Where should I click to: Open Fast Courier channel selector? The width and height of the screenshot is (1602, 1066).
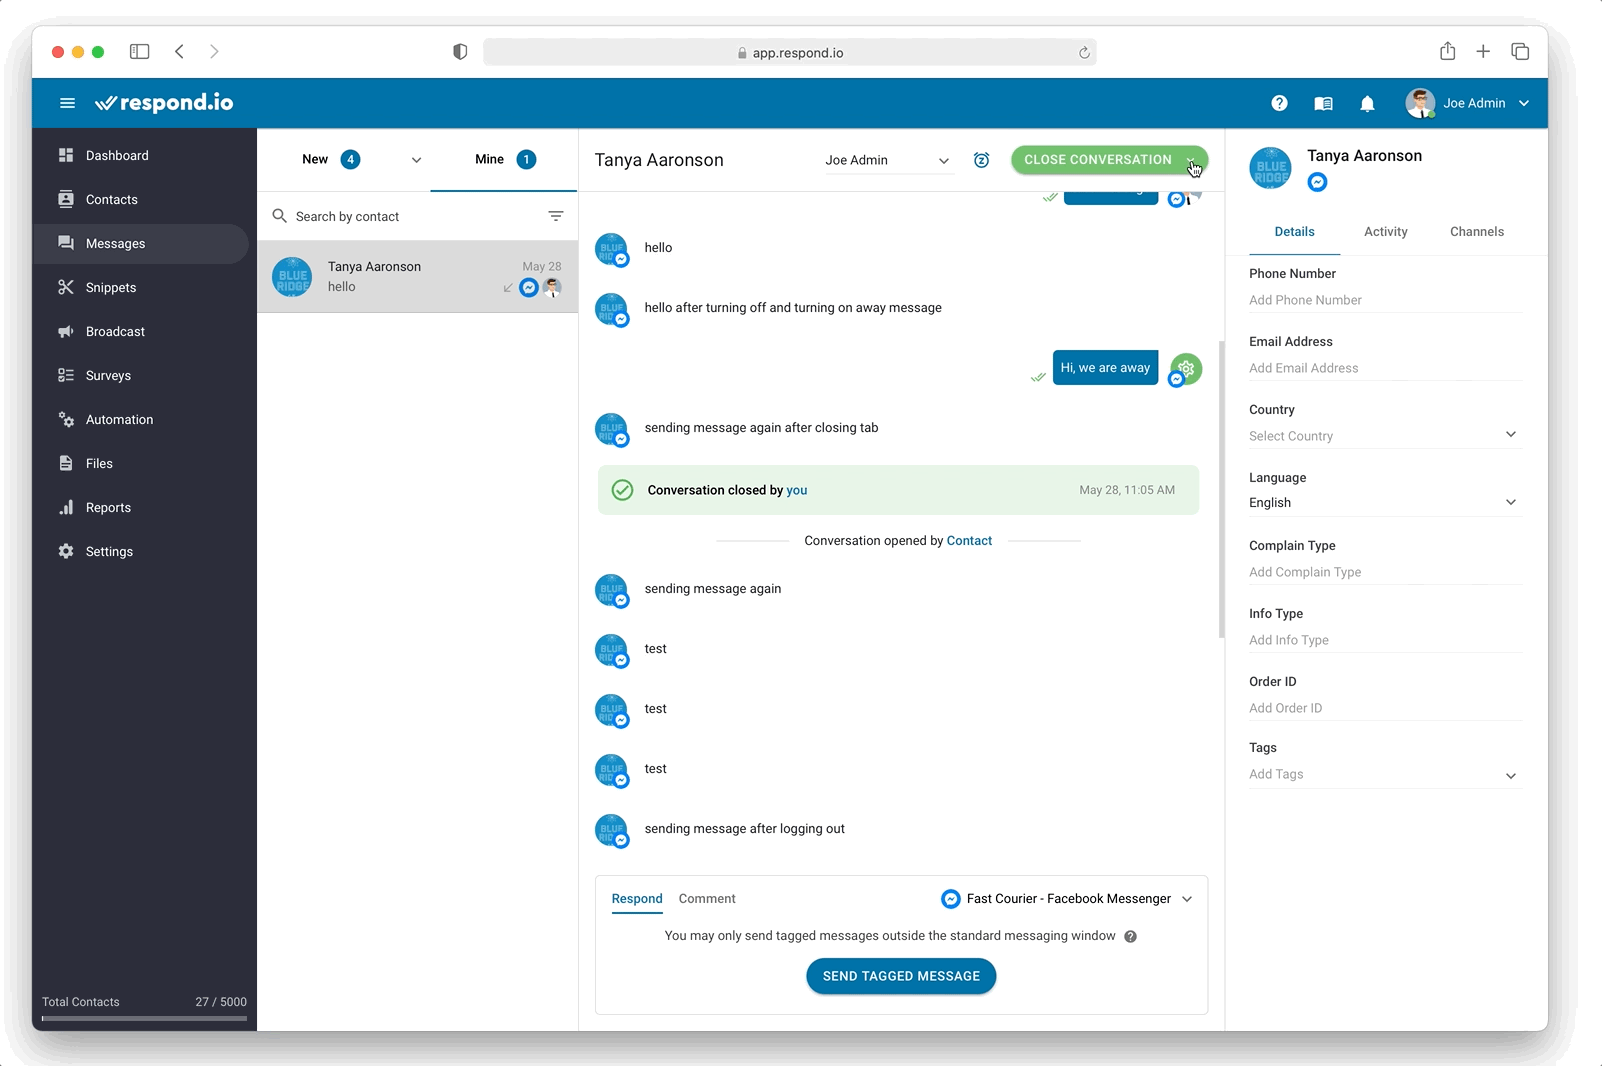[x=1067, y=899]
